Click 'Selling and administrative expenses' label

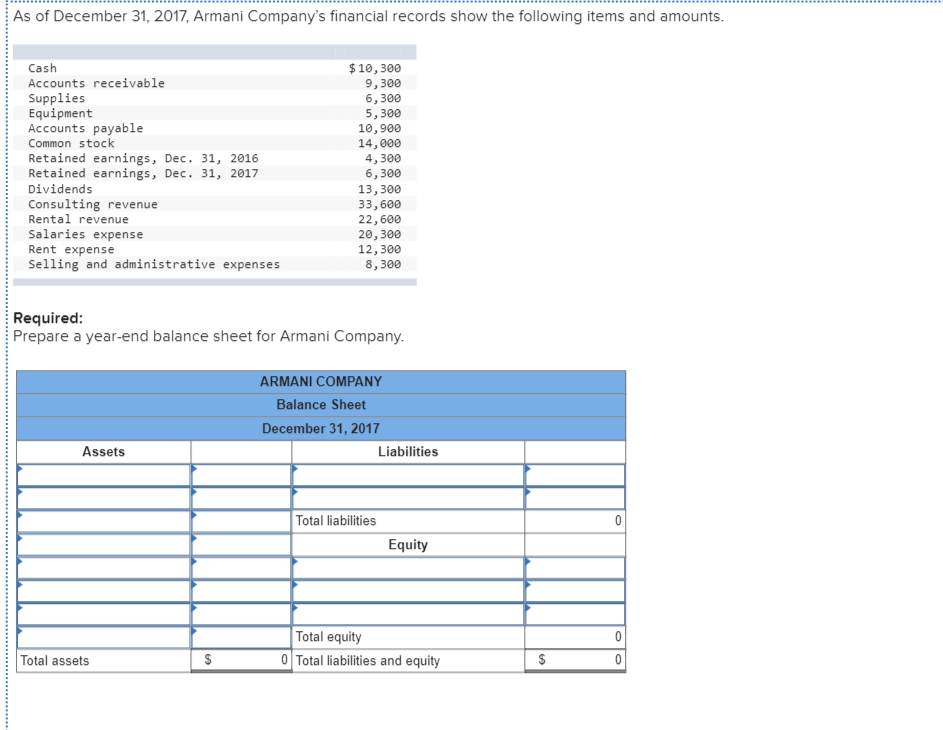[154, 264]
